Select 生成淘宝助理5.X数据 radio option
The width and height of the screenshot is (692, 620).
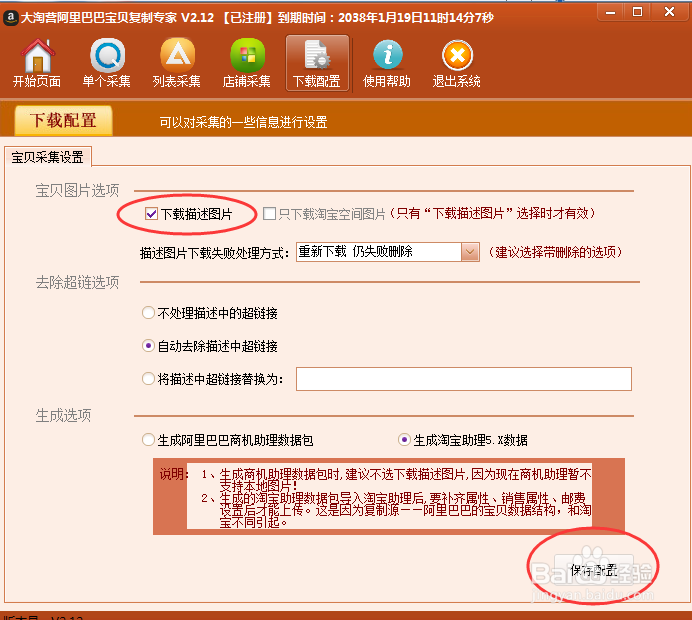[x=404, y=440]
